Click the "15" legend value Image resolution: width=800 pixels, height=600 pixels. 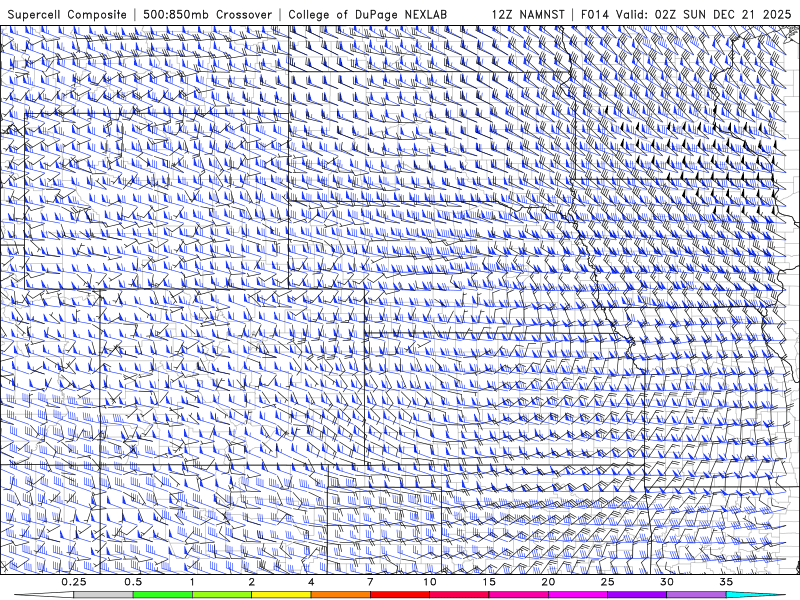pyautogui.click(x=489, y=582)
